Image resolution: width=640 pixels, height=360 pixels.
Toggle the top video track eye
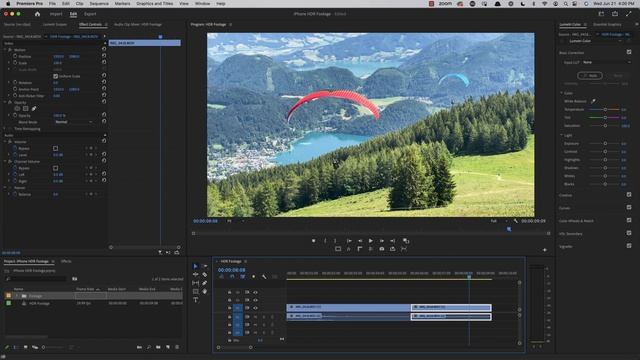coord(256,292)
